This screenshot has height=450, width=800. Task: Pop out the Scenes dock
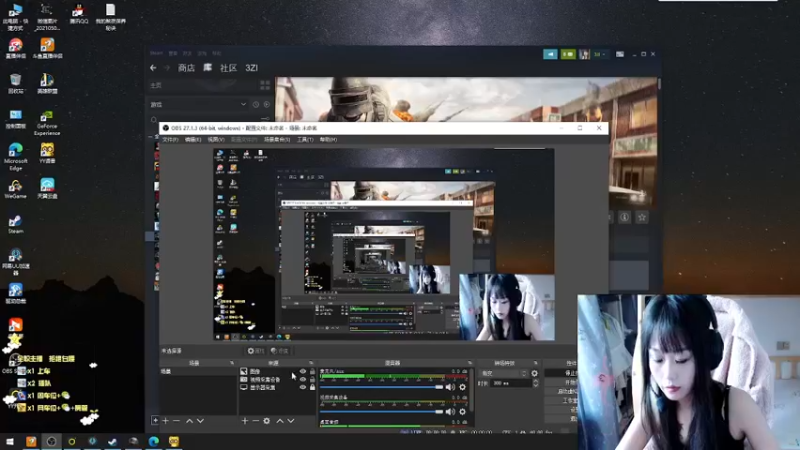[x=232, y=363]
